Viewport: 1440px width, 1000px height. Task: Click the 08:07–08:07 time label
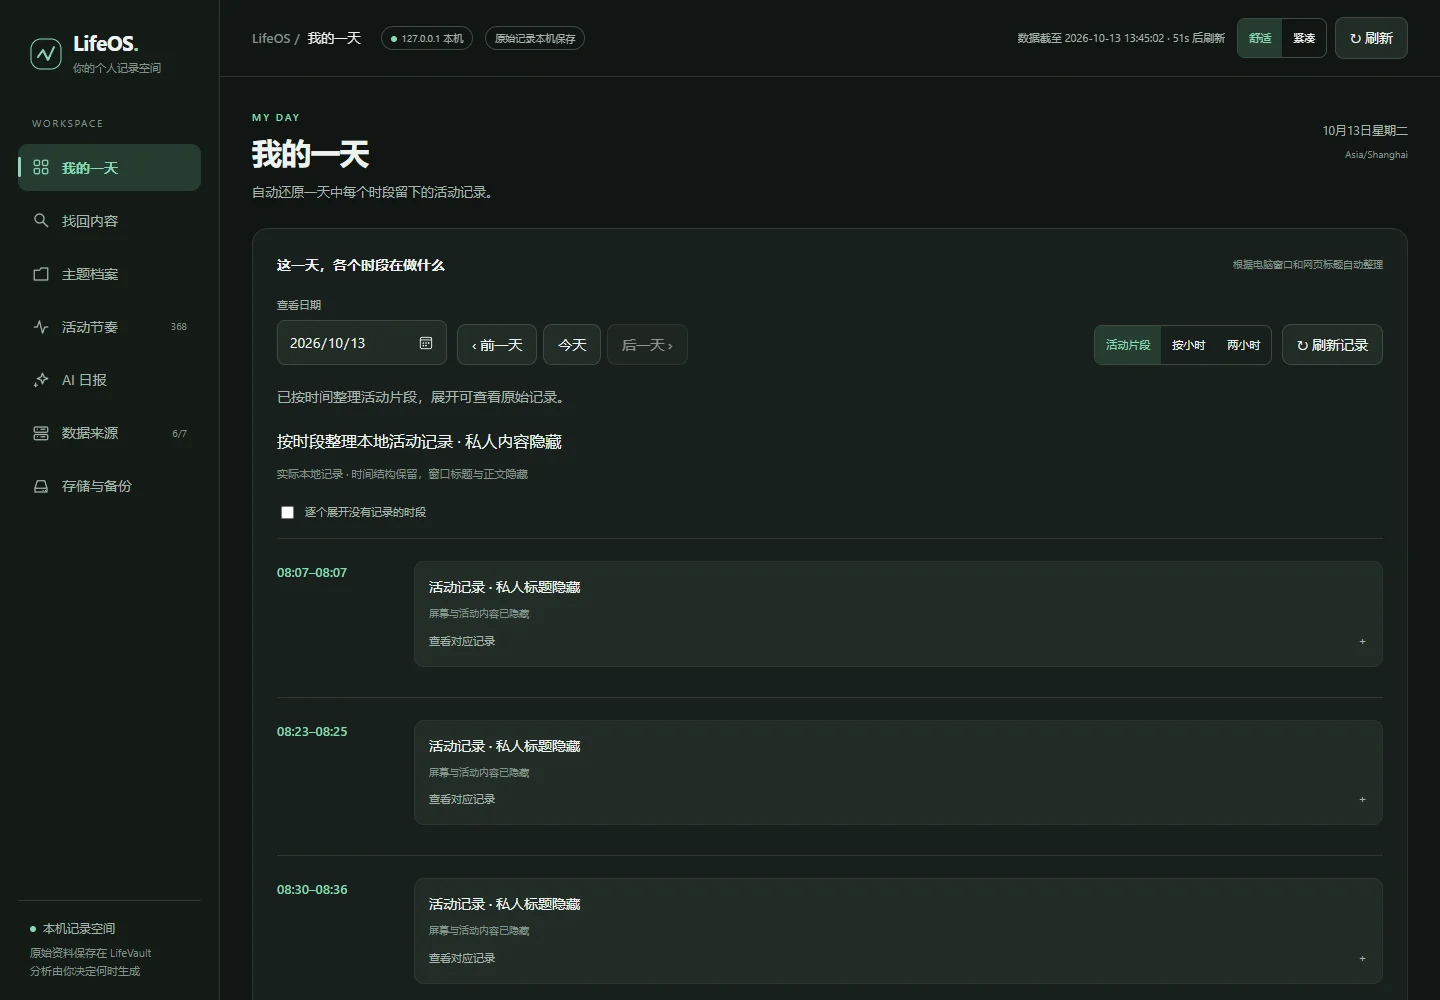(312, 573)
